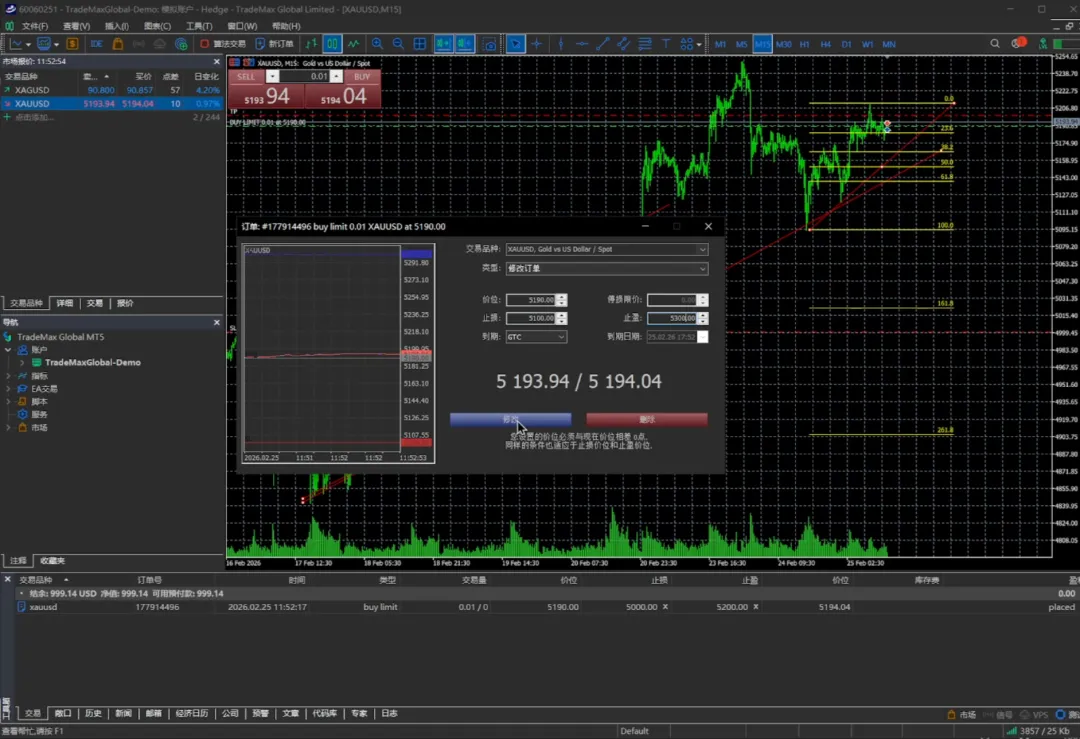The image size is (1080, 739).
Task: Open the 文件(F) menu
Action: [x=34, y=26]
